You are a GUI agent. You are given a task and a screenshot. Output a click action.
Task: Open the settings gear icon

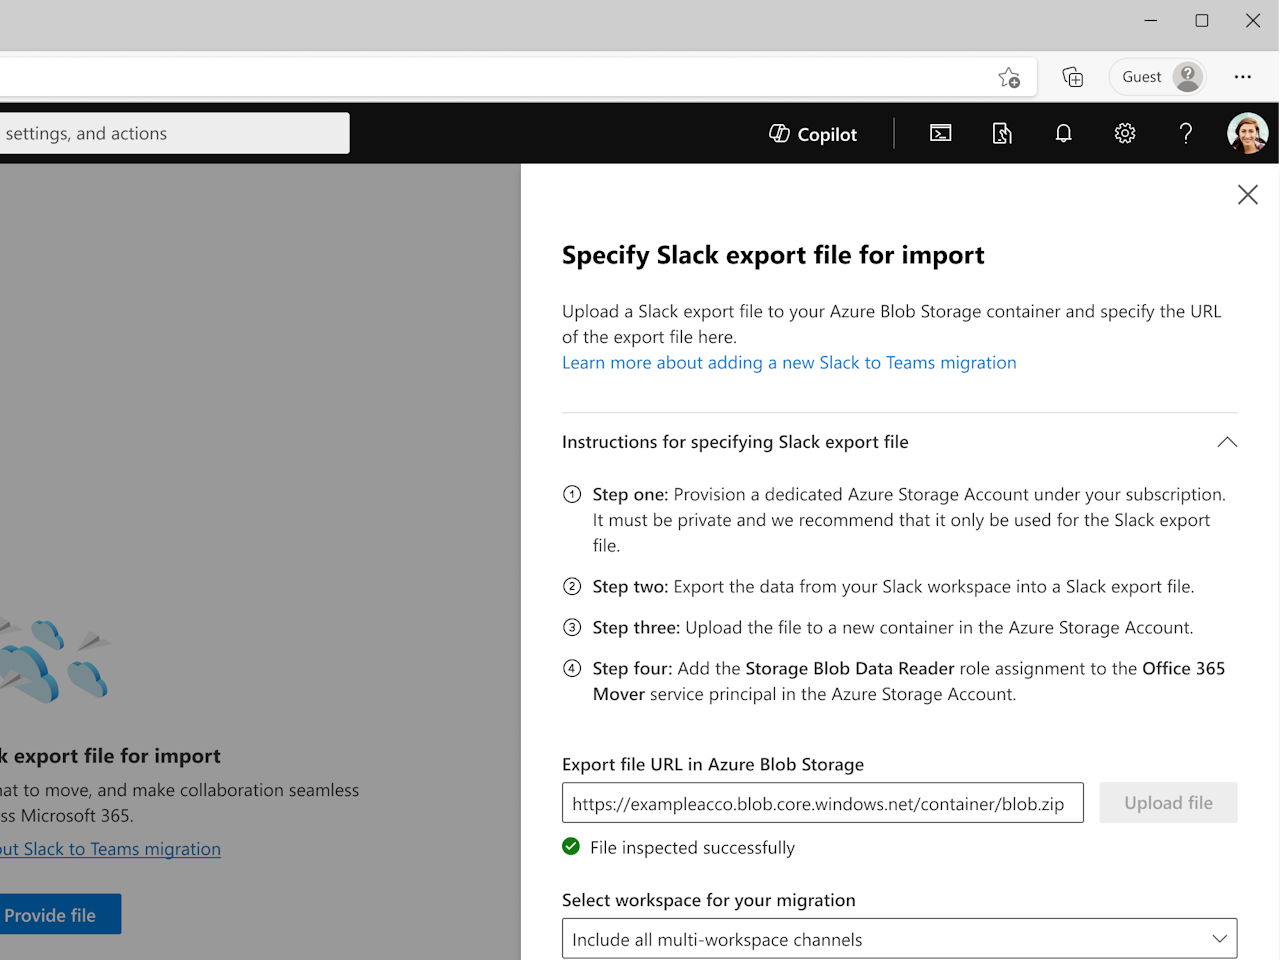(1125, 133)
